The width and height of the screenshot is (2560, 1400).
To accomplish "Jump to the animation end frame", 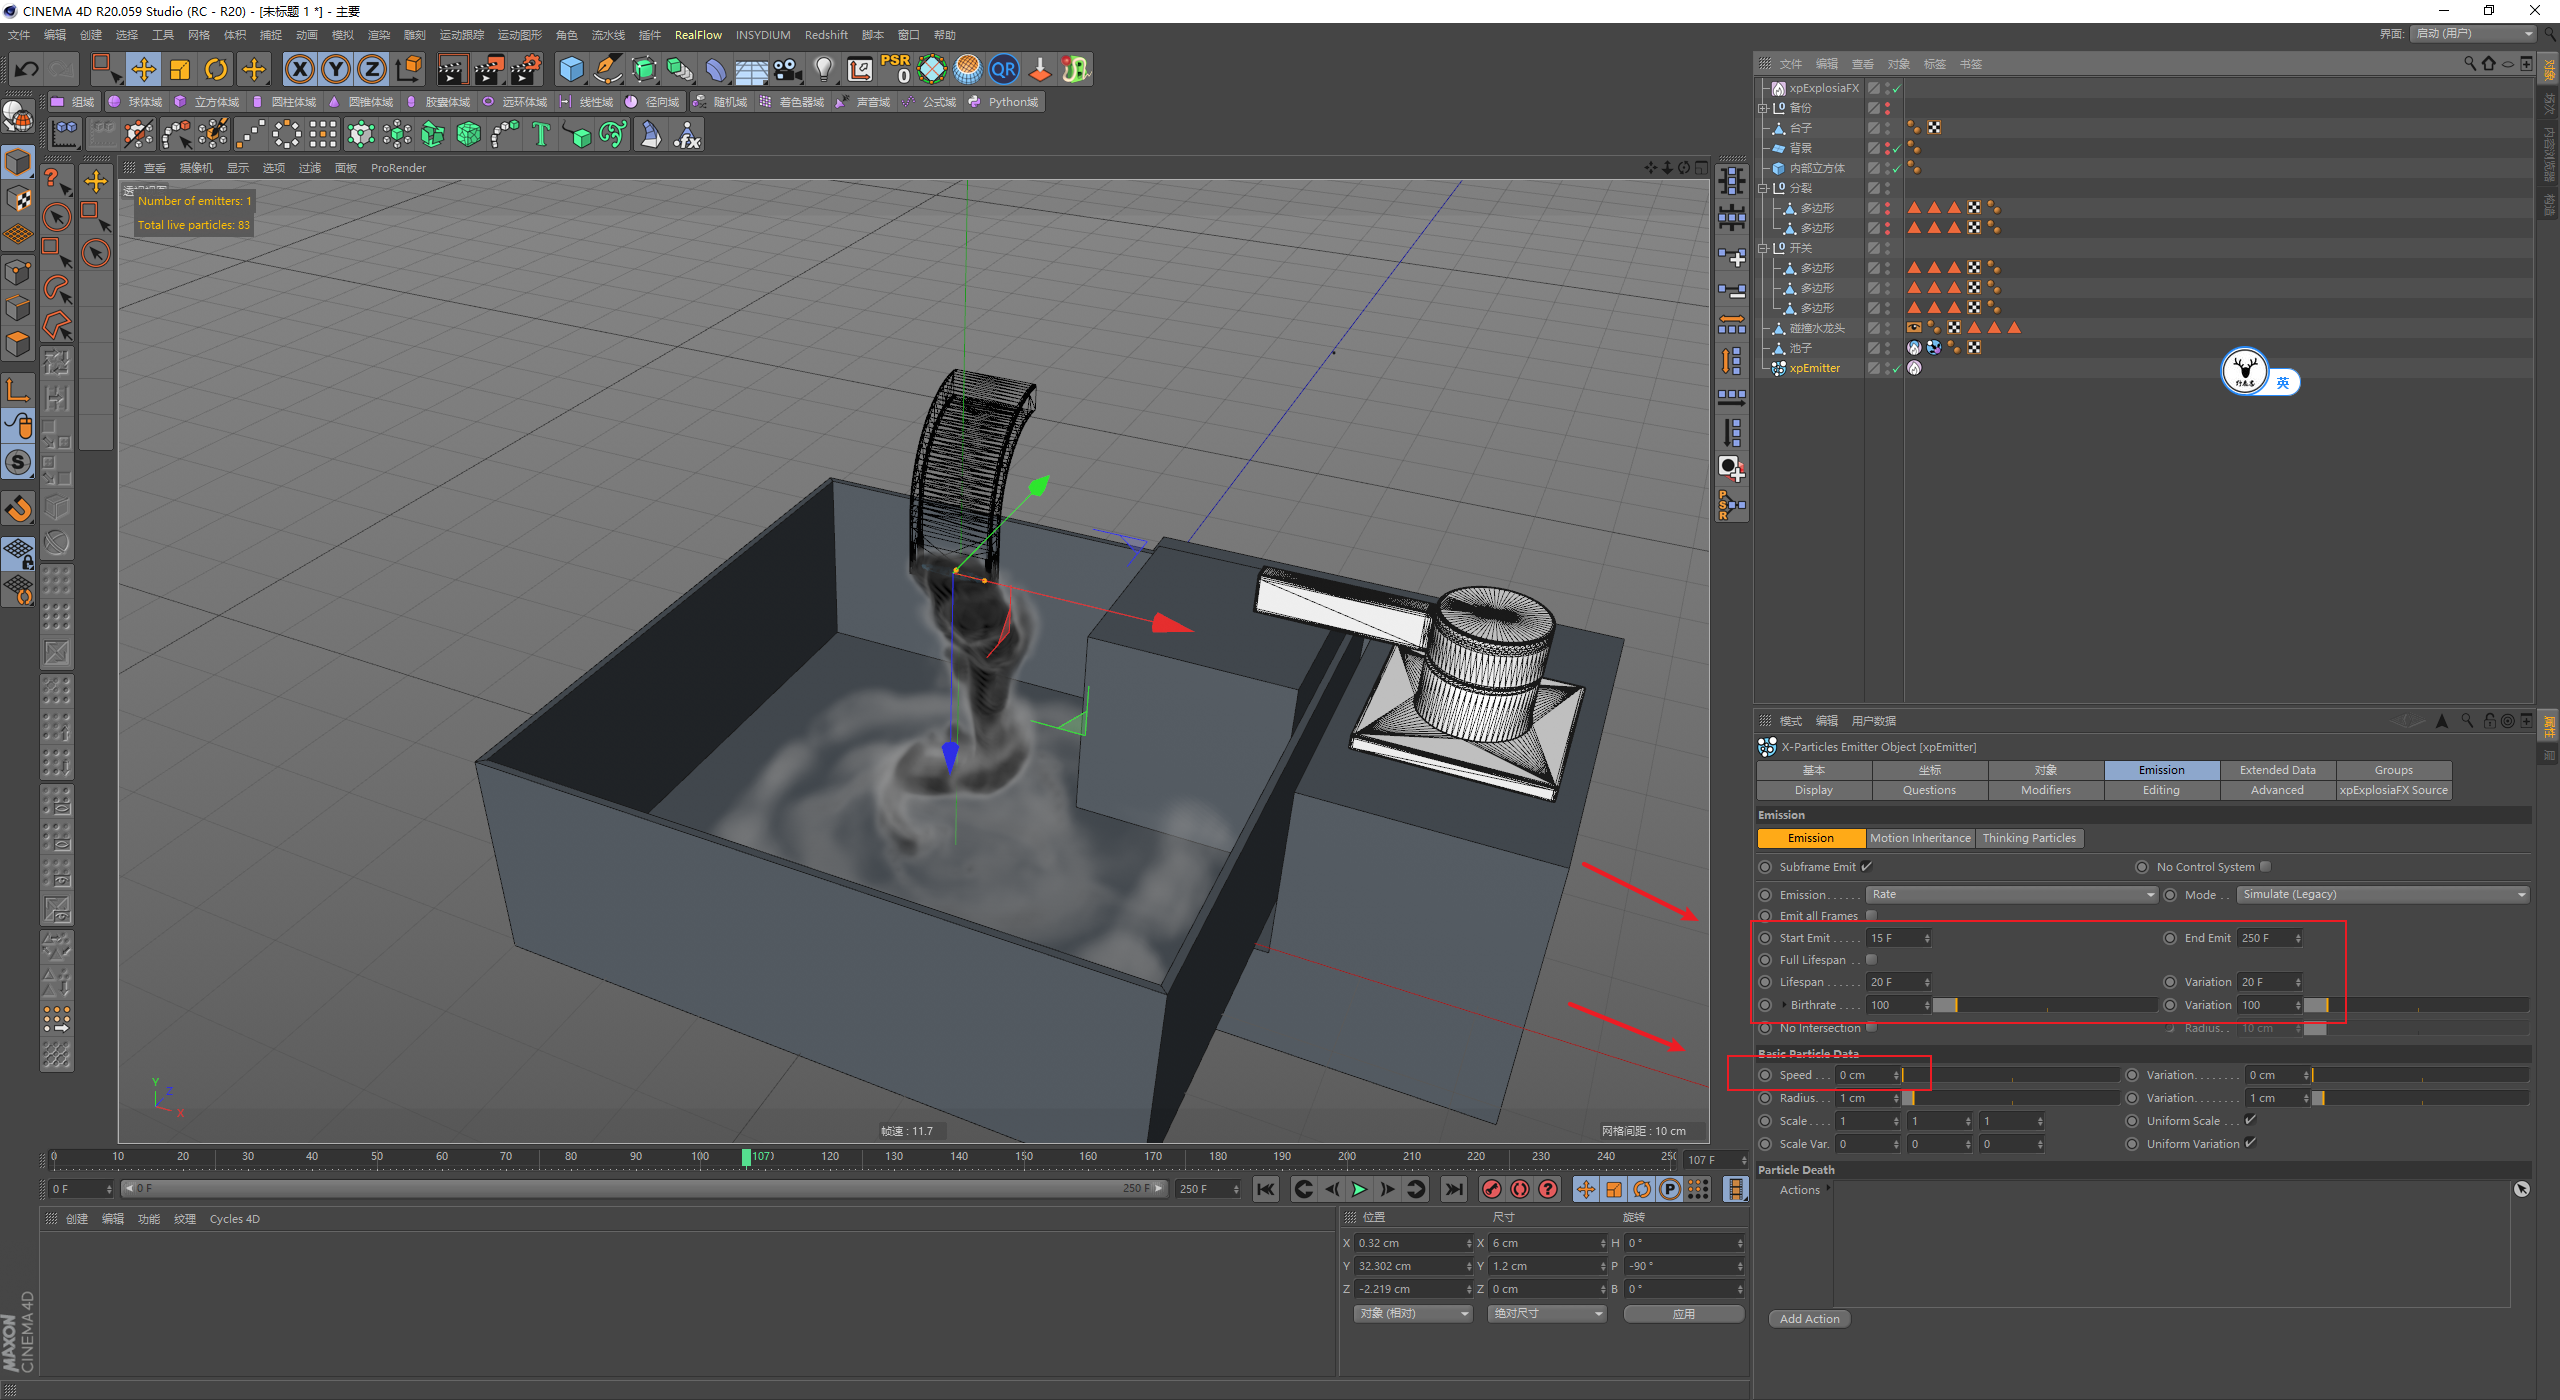I will pyautogui.click(x=1454, y=1189).
